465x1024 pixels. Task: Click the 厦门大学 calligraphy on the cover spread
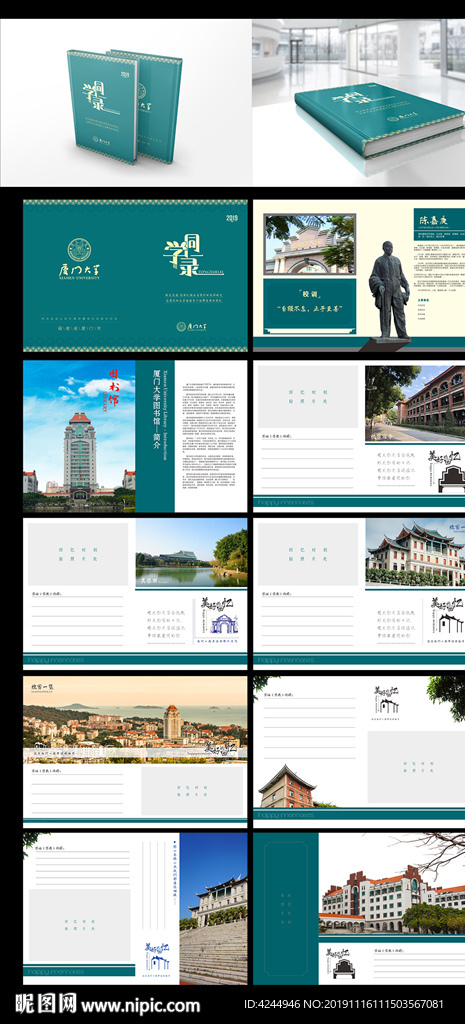80,272
